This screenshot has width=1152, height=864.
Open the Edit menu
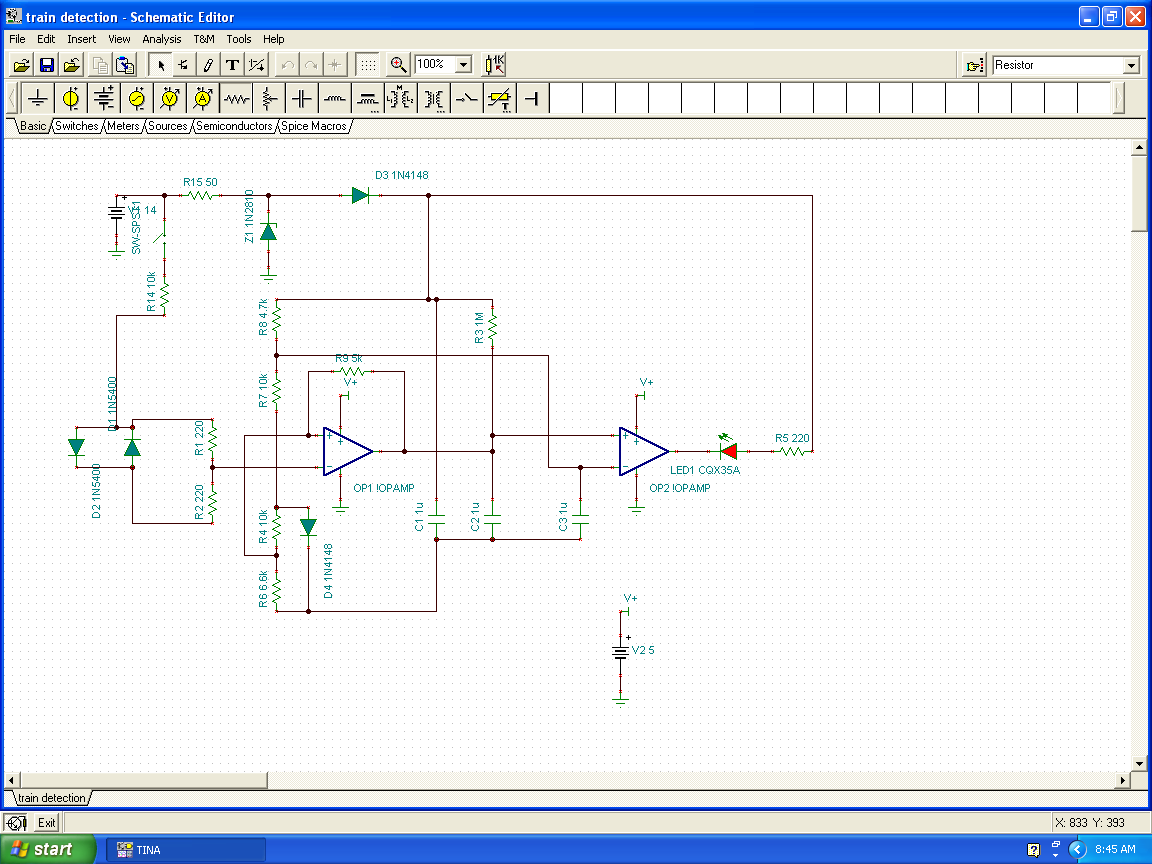tap(46, 39)
